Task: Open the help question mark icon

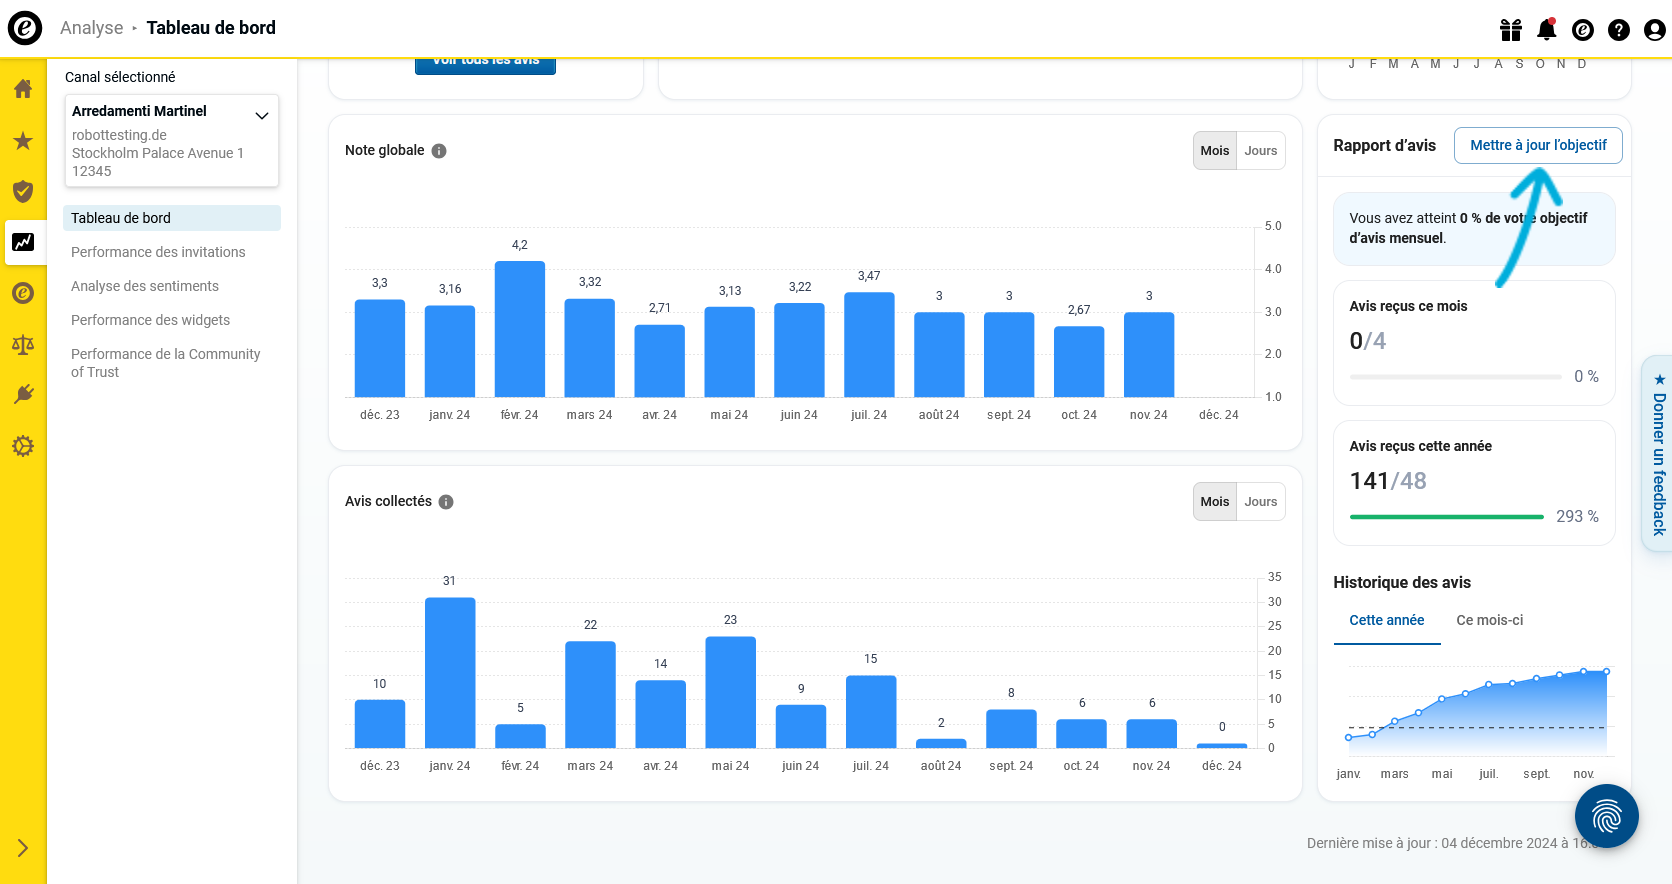Action: (1619, 30)
